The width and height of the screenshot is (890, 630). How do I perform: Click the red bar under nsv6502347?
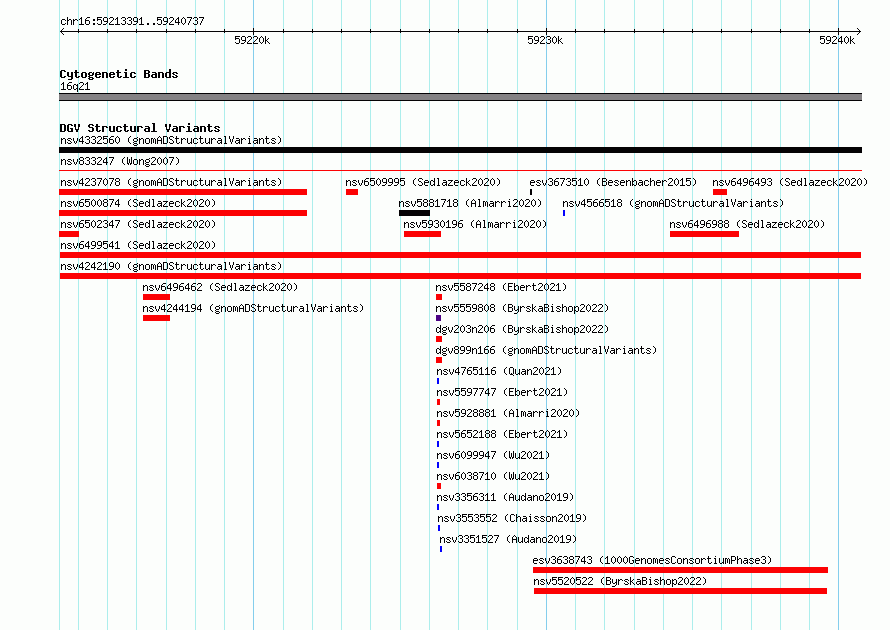tap(69, 234)
